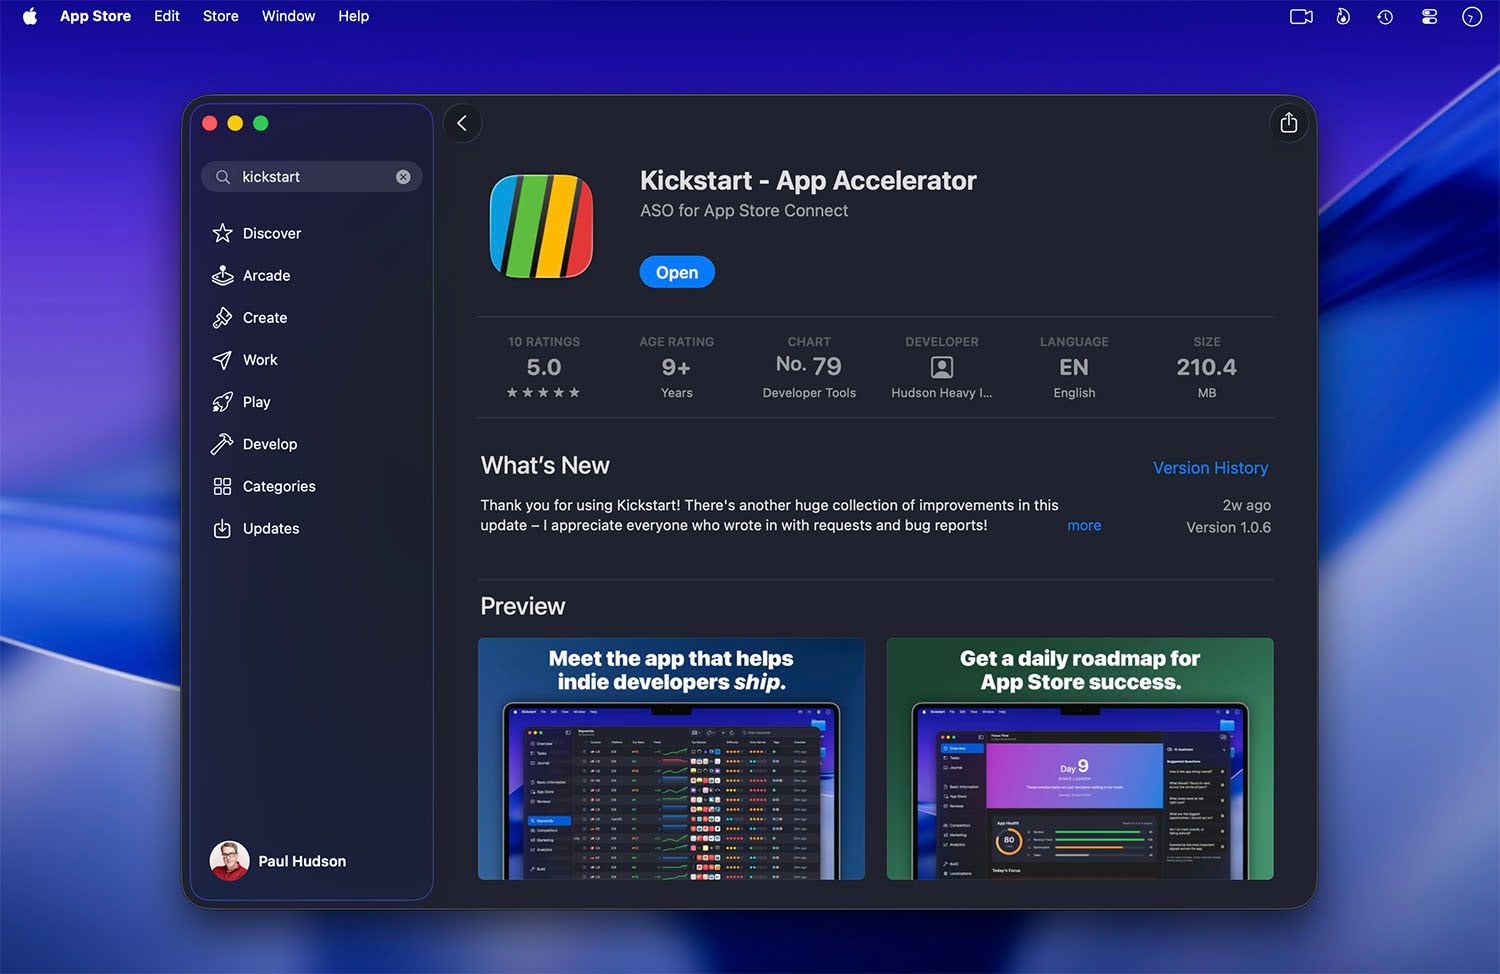Open Control Center in the menu bar
This screenshot has width=1500, height=974.
1429,16
